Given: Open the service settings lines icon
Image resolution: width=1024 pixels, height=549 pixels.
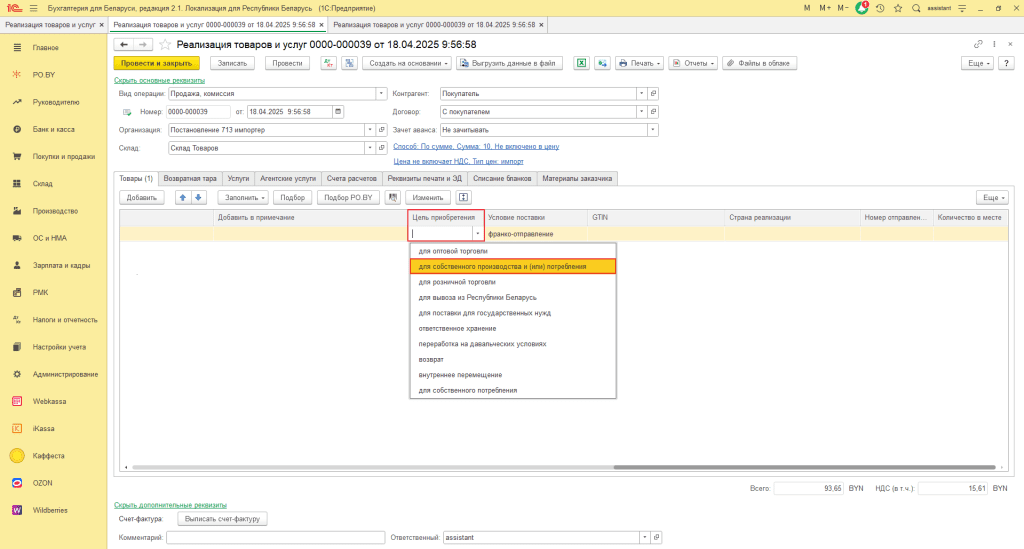Looking at the screenshot, I should (x=962, y=8).
